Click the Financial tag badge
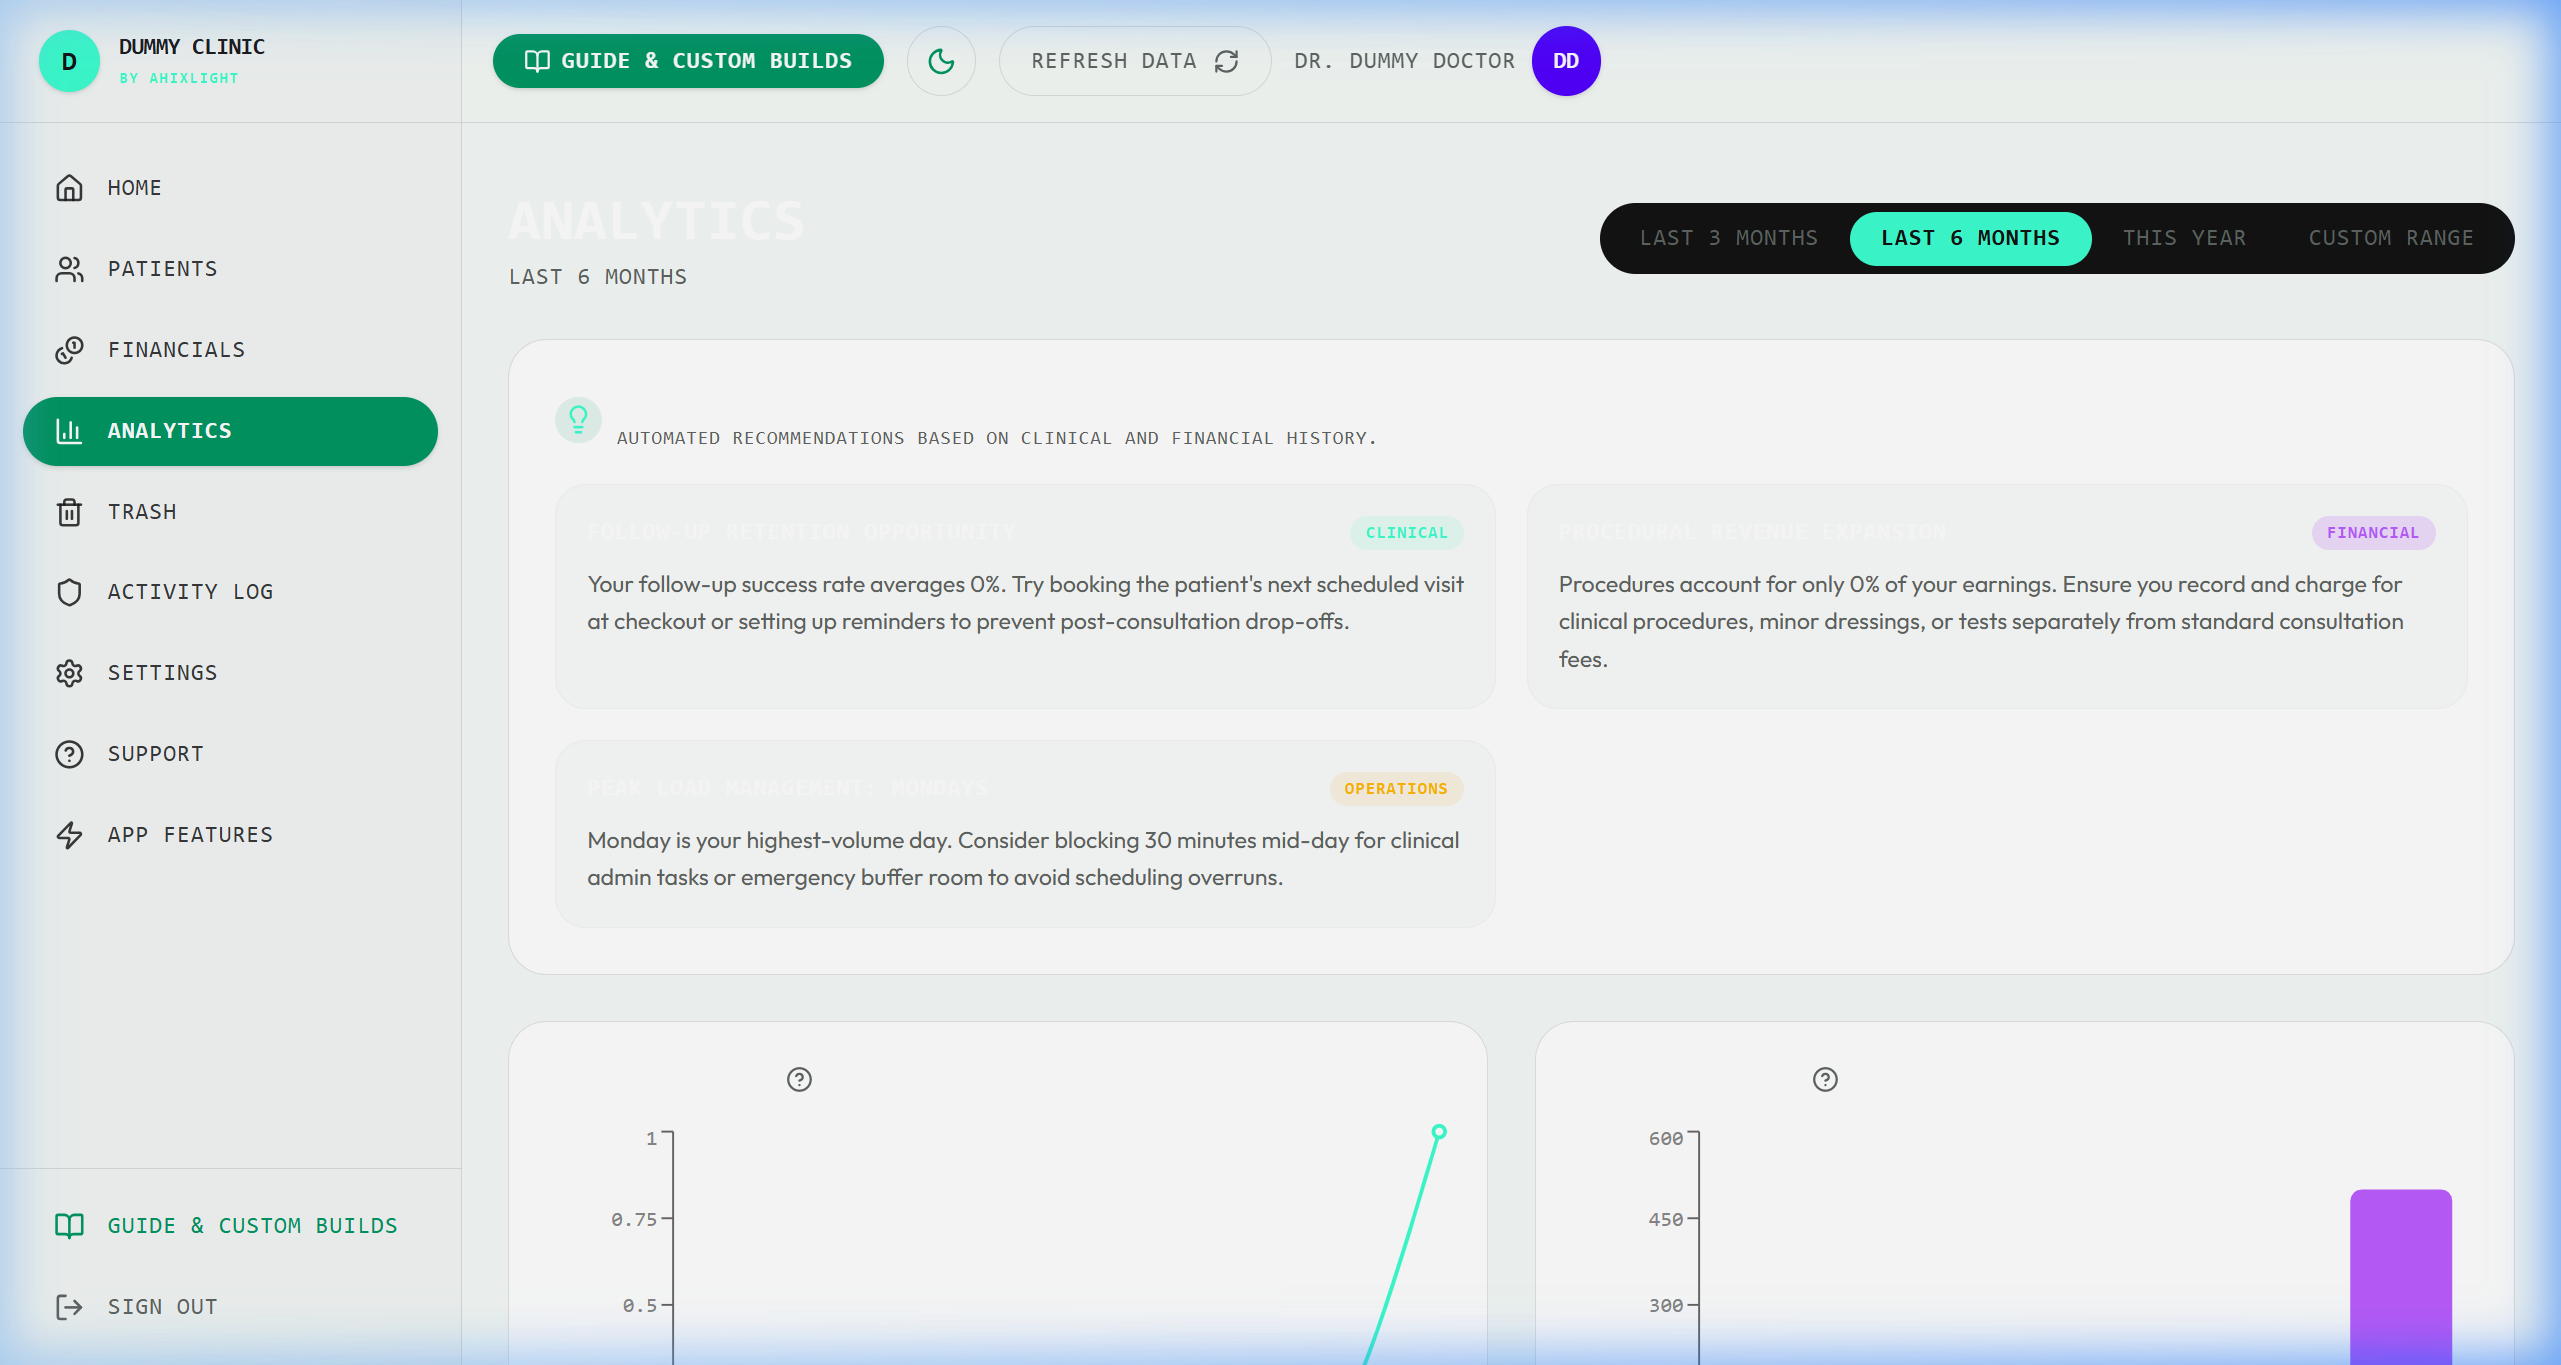 (2373, 533)
